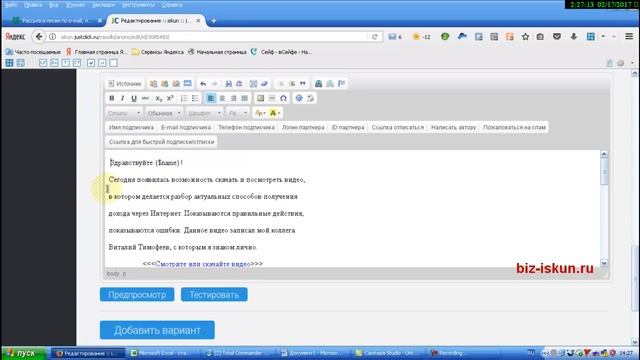Open the text color dropdown

click(260, 113)
